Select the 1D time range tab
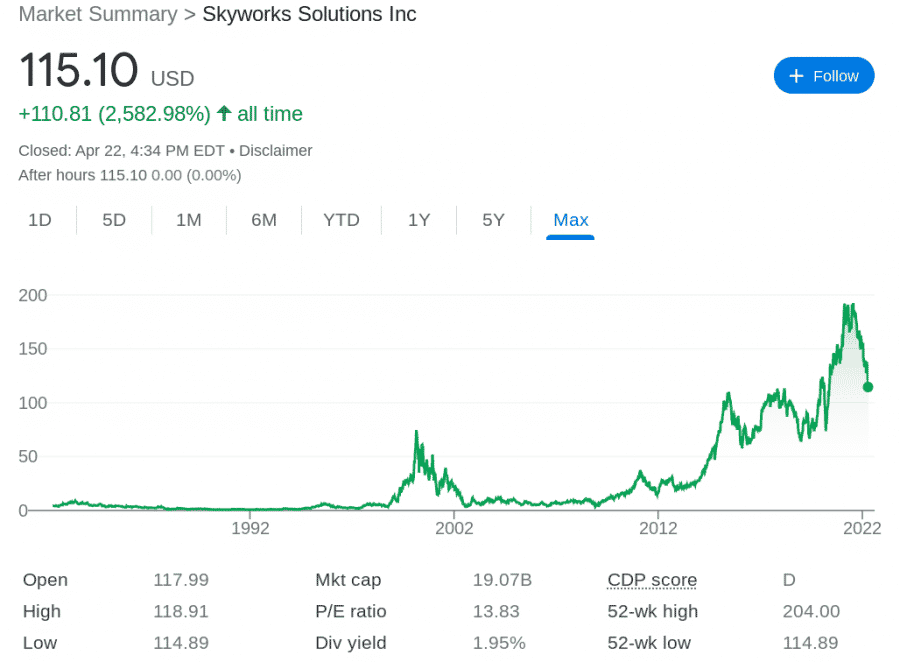The image size is (900, 662). (x=40, y=220)
